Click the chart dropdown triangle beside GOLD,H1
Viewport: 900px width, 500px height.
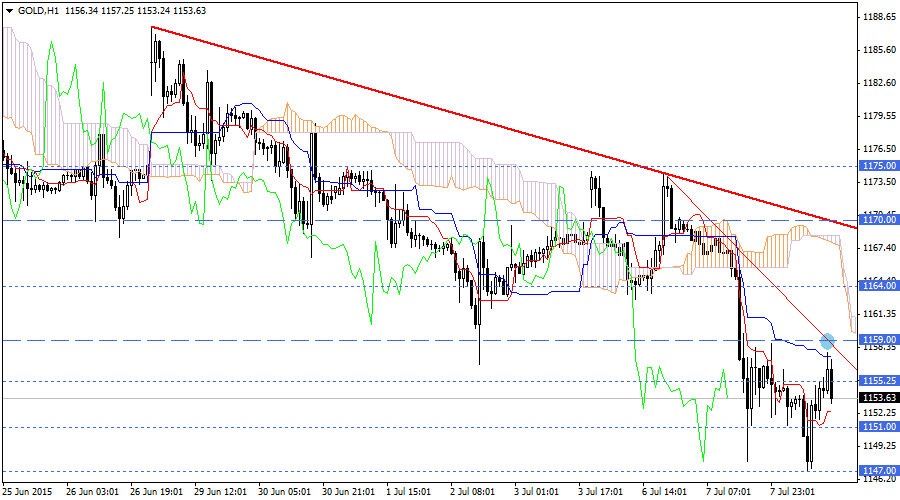(9, 11)
